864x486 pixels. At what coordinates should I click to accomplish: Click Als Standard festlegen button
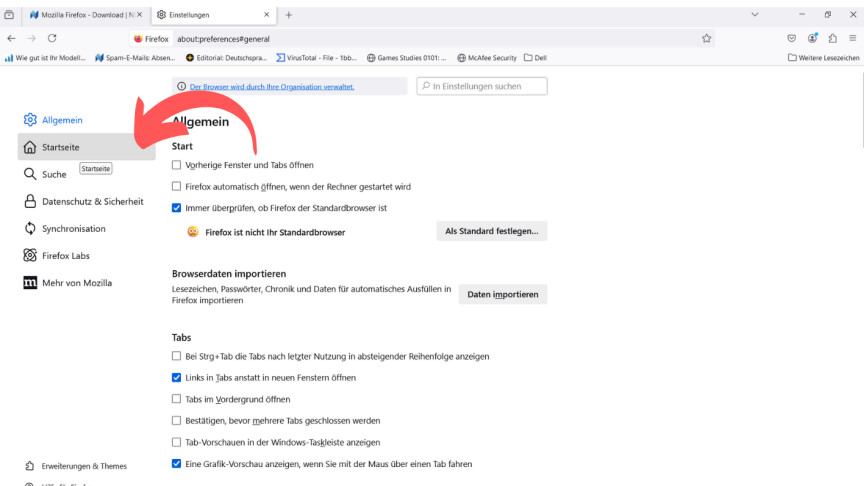492,231
